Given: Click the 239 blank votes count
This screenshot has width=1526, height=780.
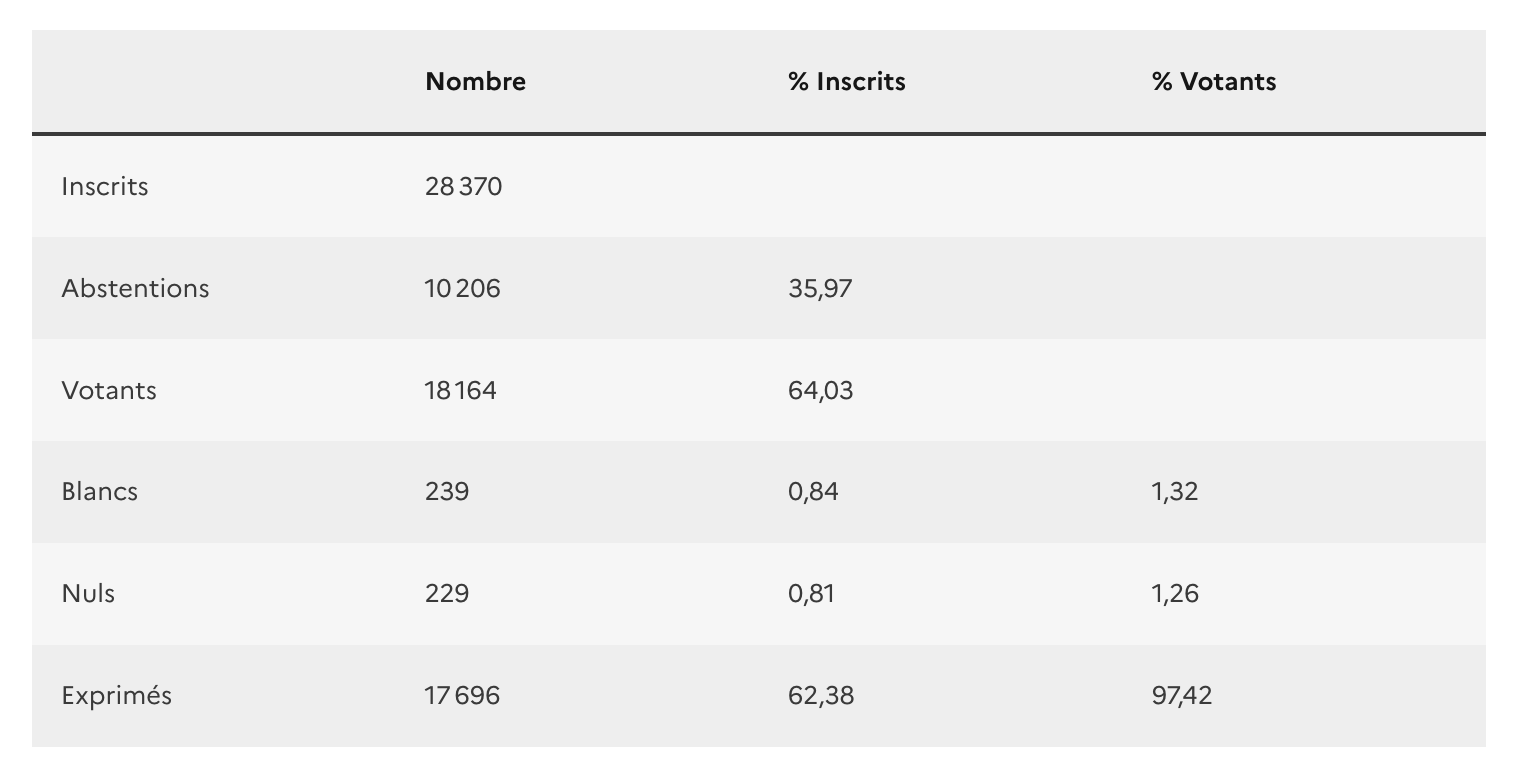Looking at the screenshot, I should pyautogui.click(x=446, y=492).
